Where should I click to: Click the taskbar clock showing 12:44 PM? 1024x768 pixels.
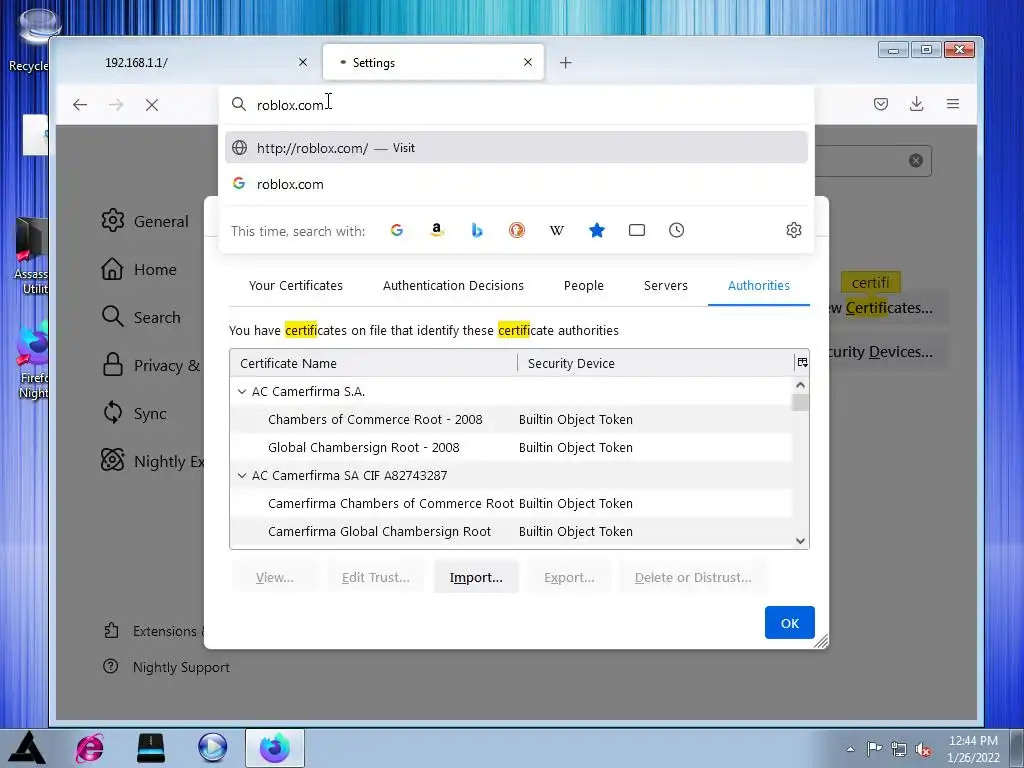tap(973, 748)
